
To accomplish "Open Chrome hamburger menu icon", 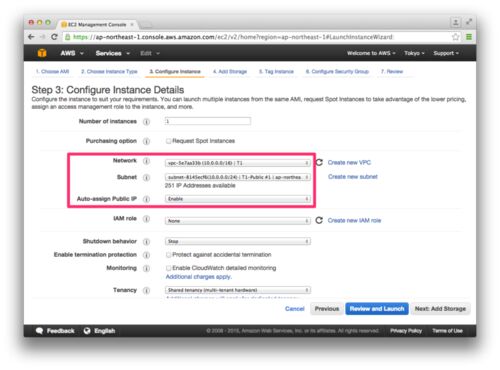I will pos(468,37).
